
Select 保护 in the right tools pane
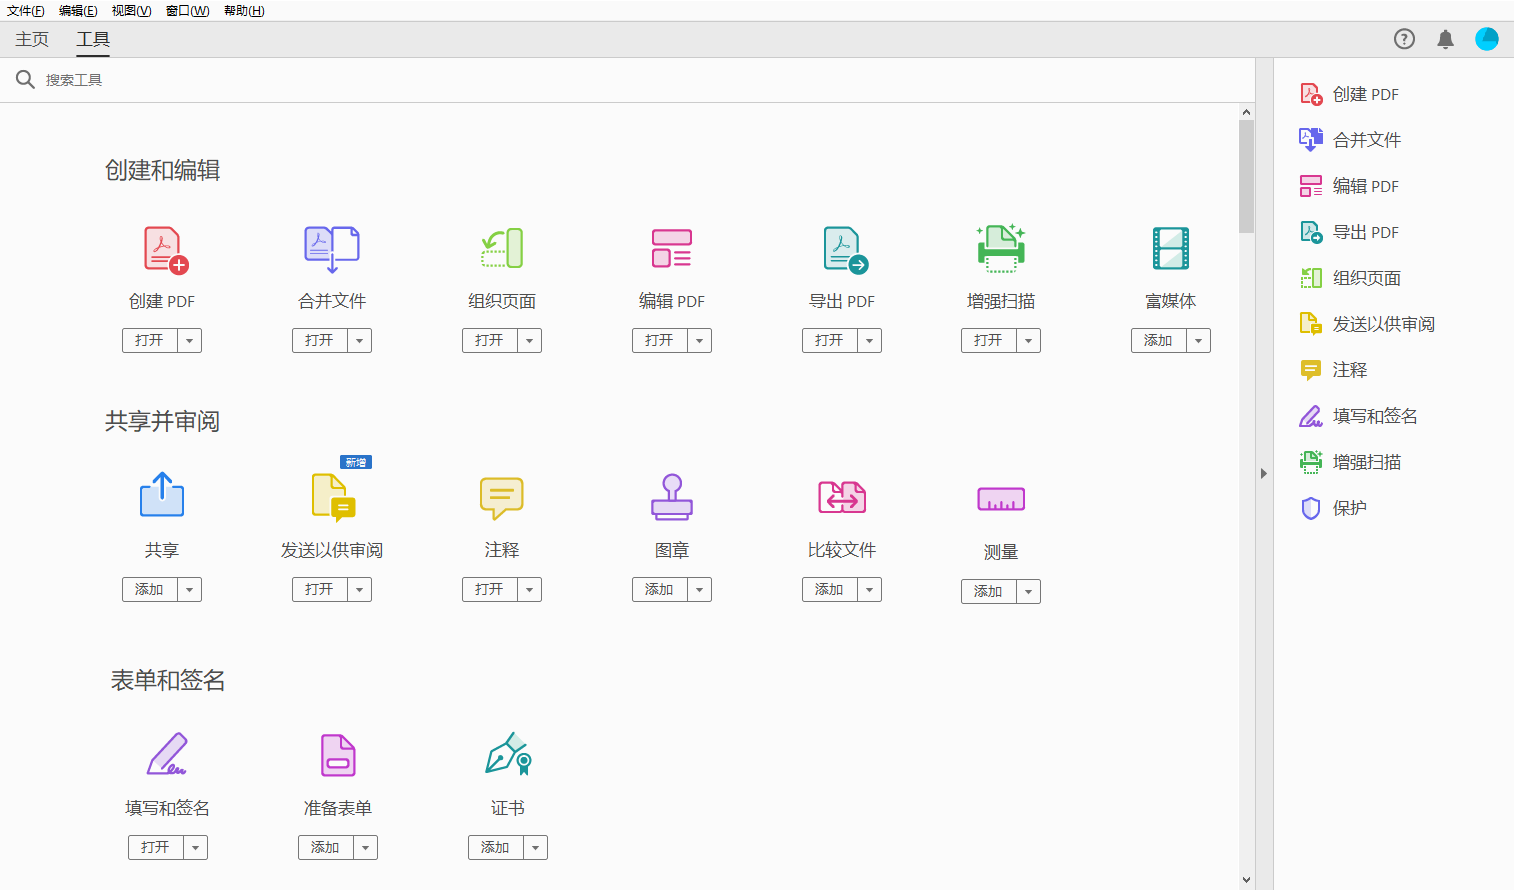1350,508
